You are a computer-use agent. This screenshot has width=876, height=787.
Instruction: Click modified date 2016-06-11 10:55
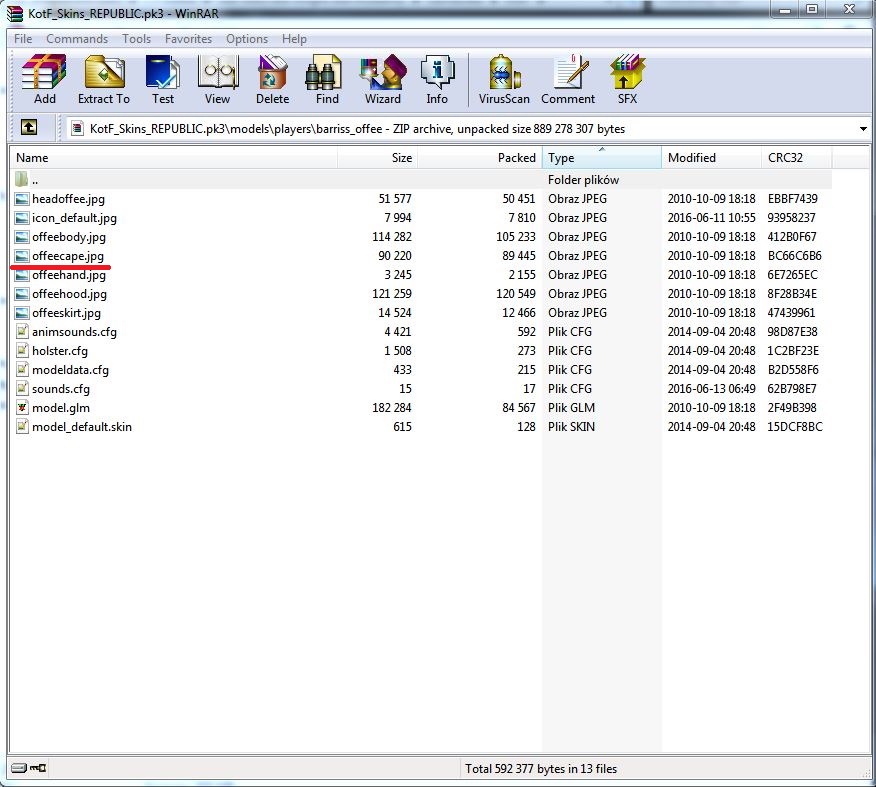click(711, 218)
